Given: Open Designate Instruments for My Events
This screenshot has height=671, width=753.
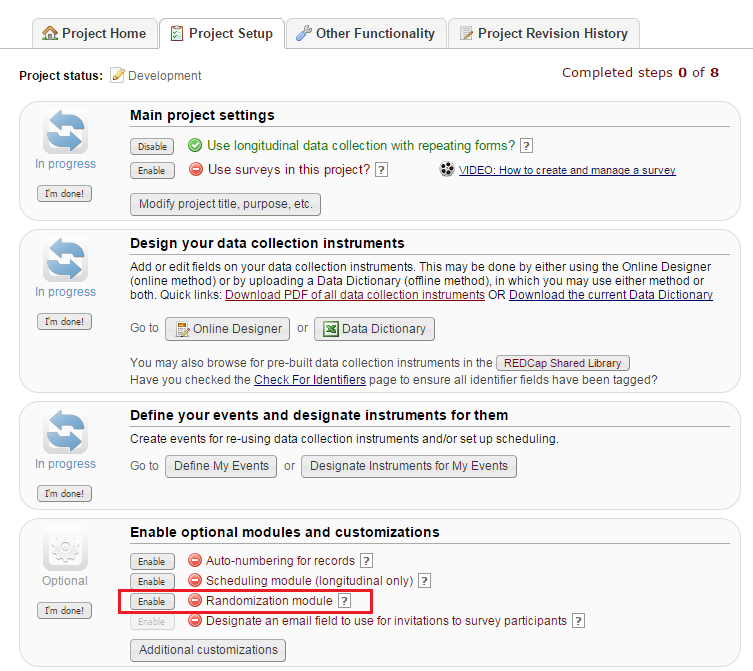Looking at the screenshot, I should tap(409, 466).
